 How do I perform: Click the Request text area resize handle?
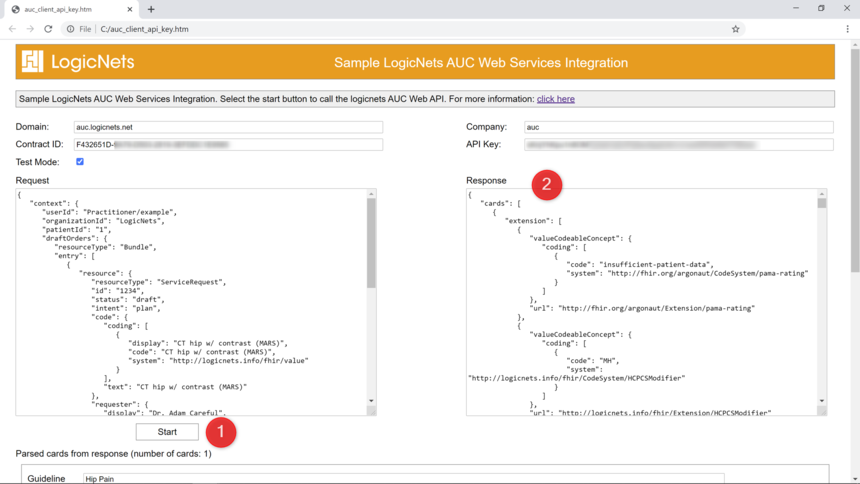pos(372,411)
